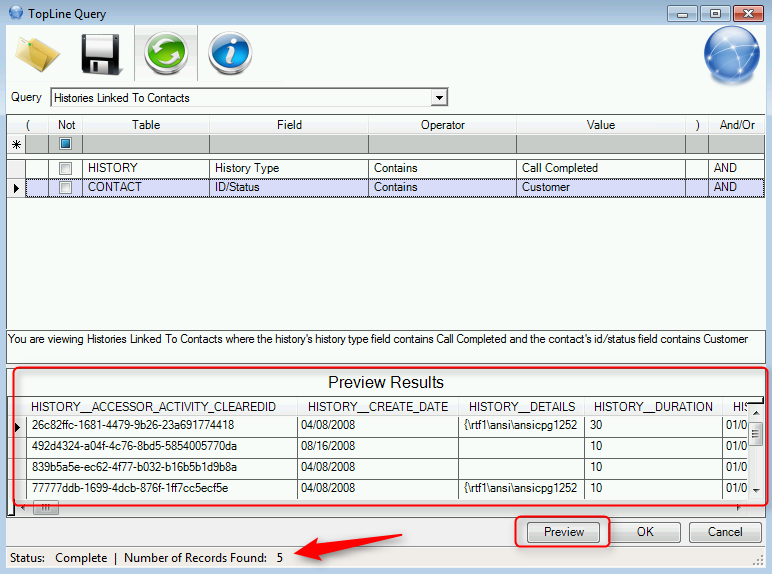Select Contains operator in HISTORY row
The height and width of the screenshot is (574, 772).
(442, 168)
